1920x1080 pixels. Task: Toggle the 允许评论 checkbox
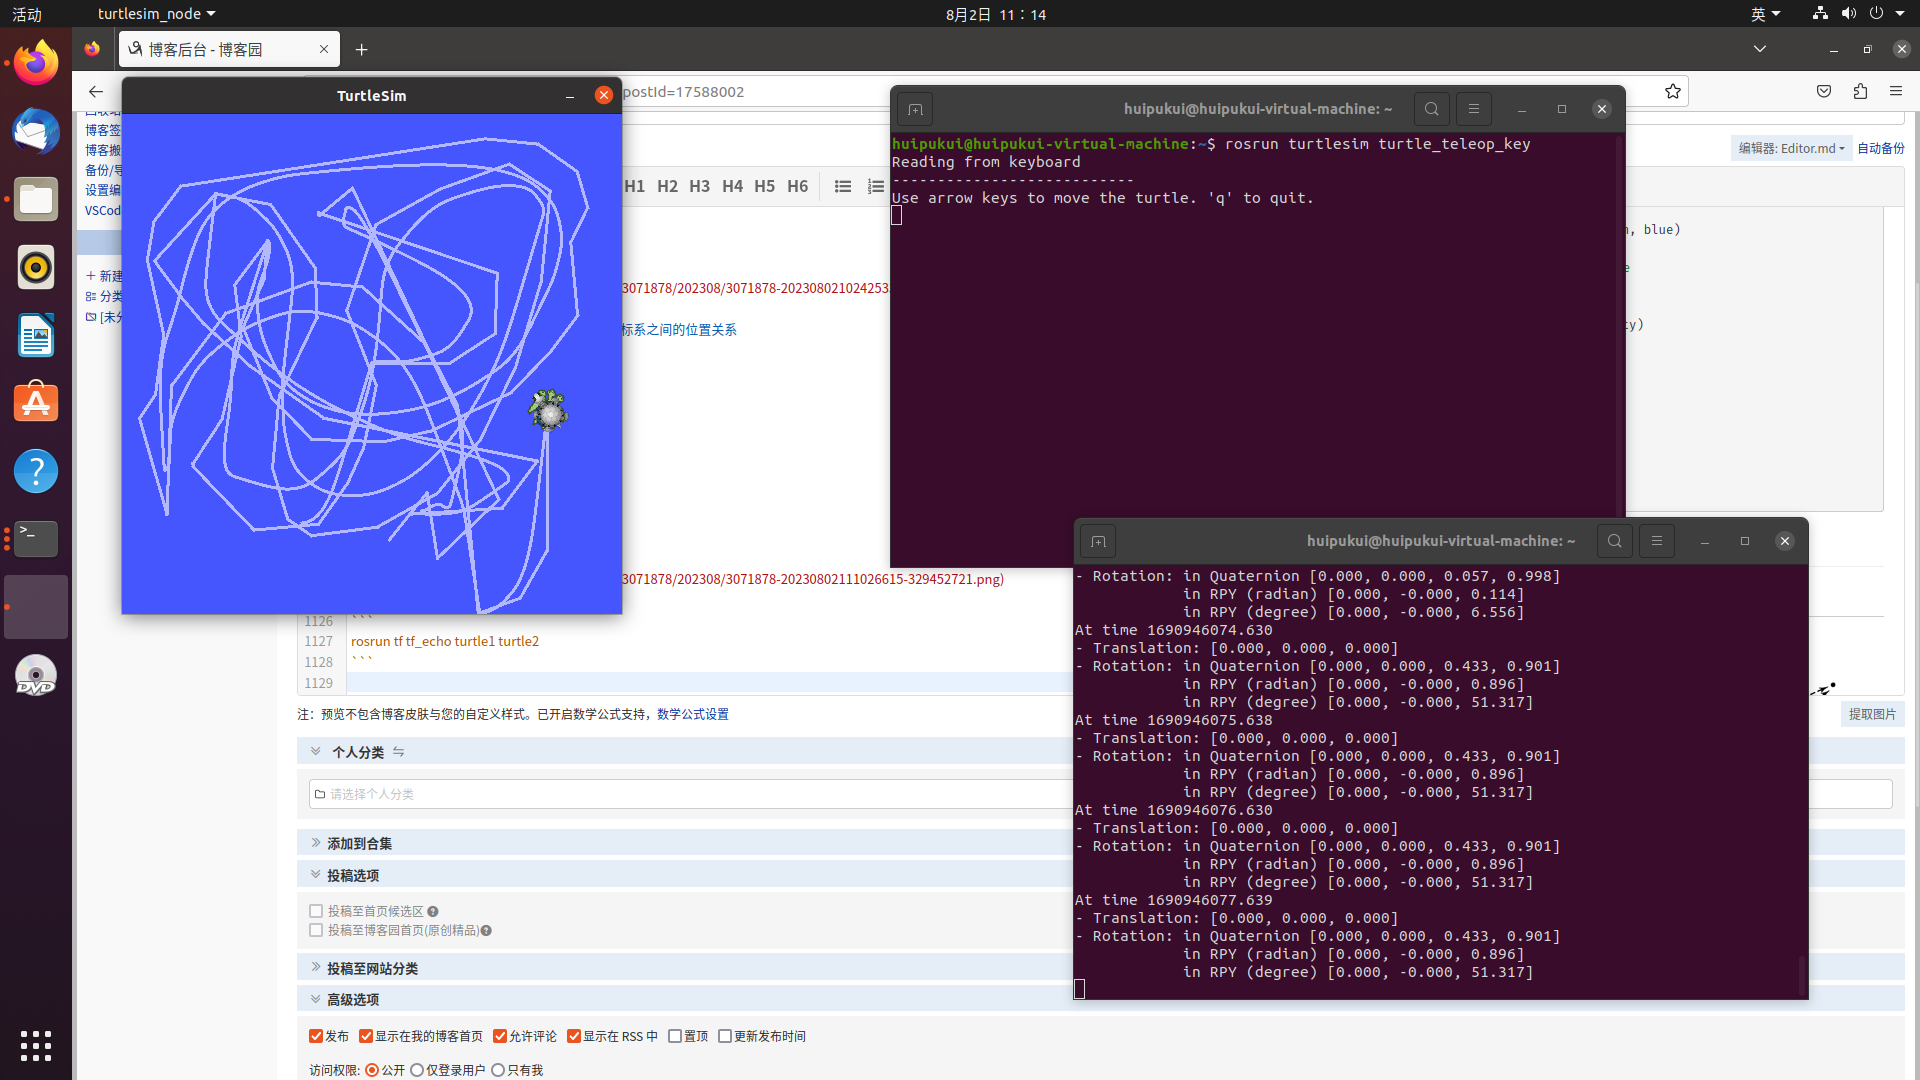[500, 1036]
